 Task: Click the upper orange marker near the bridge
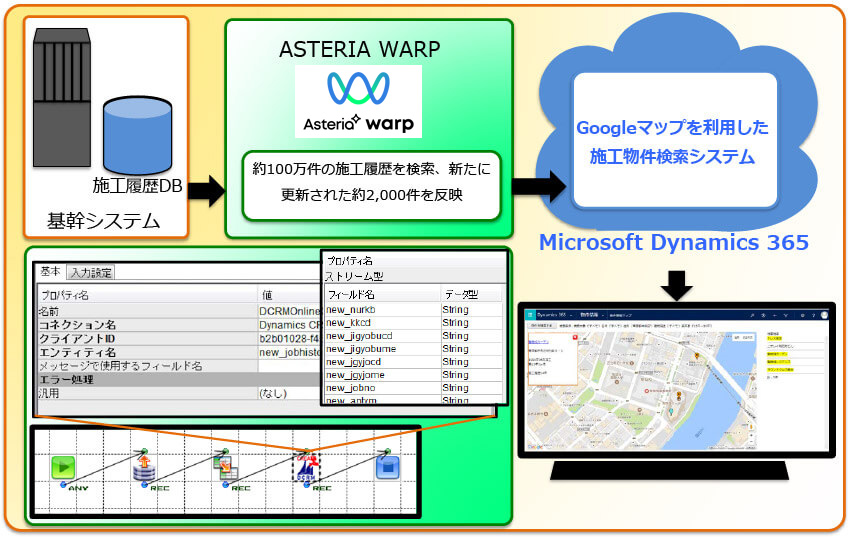pyautogui.click(x=697, y=355)
